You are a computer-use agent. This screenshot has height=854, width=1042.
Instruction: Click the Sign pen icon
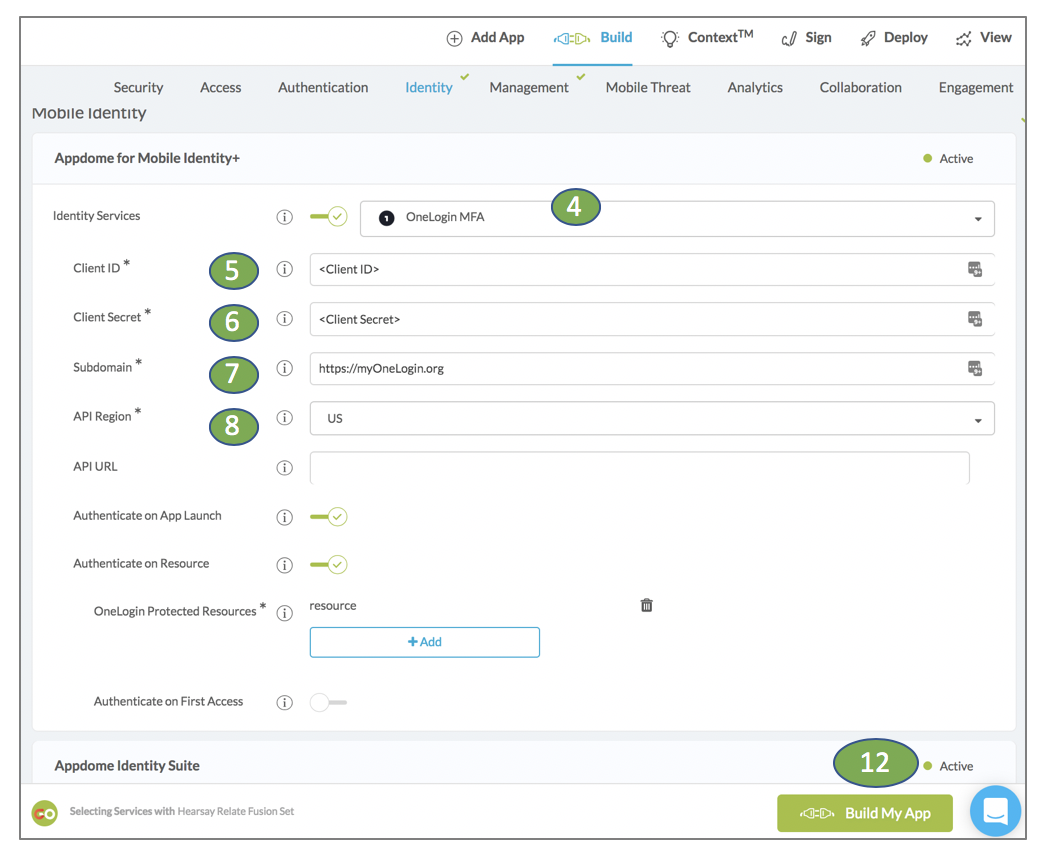(789, 39)
